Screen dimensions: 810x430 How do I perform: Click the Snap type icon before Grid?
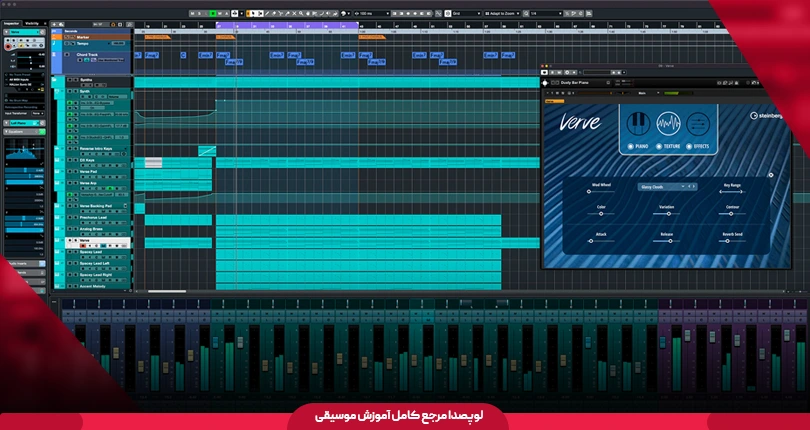(x=448, y=13)
